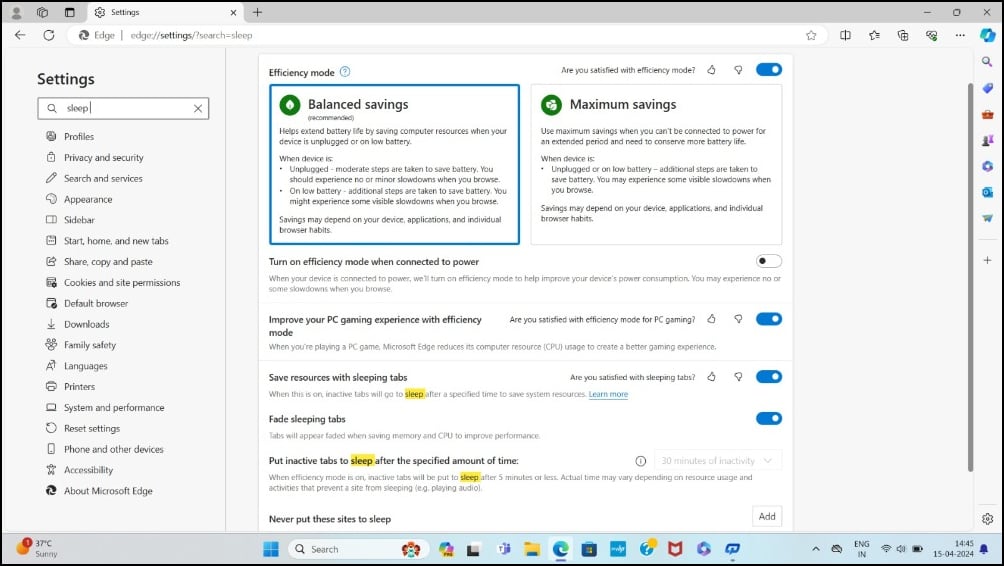Click the address bar URL

click(x=191, y=35)
